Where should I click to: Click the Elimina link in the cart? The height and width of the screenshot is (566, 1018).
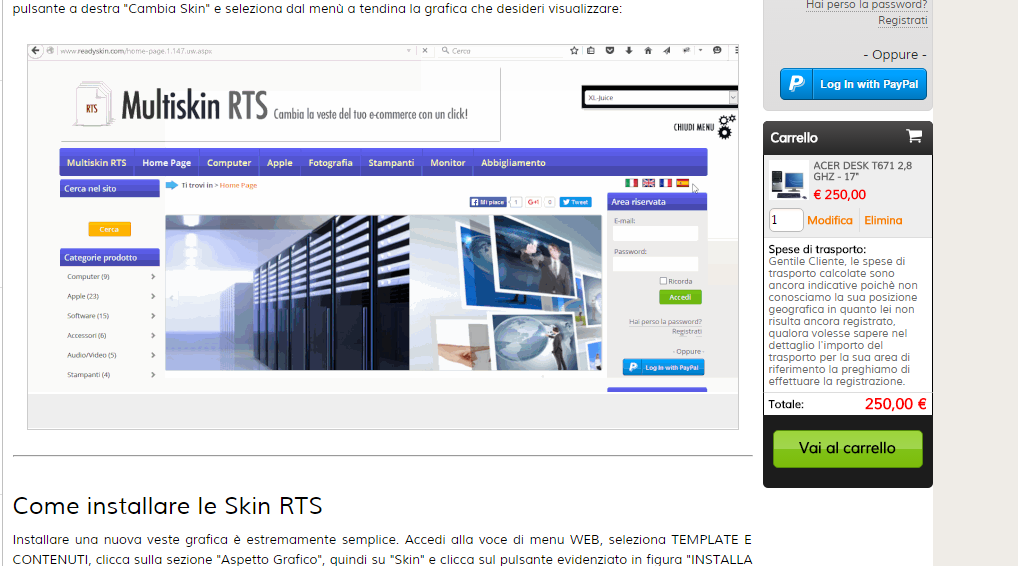(x=883, y=220)
